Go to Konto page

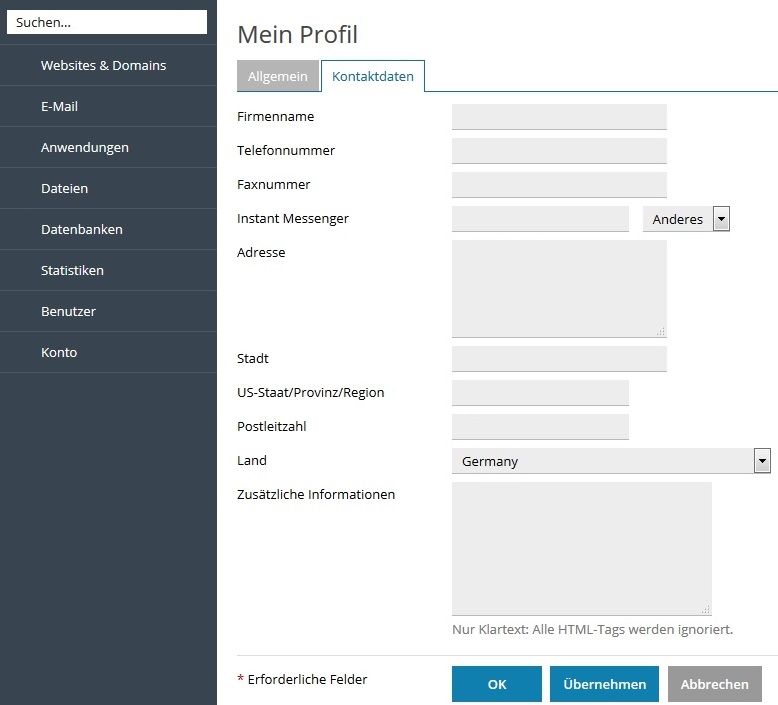click(x=108, y=352)
